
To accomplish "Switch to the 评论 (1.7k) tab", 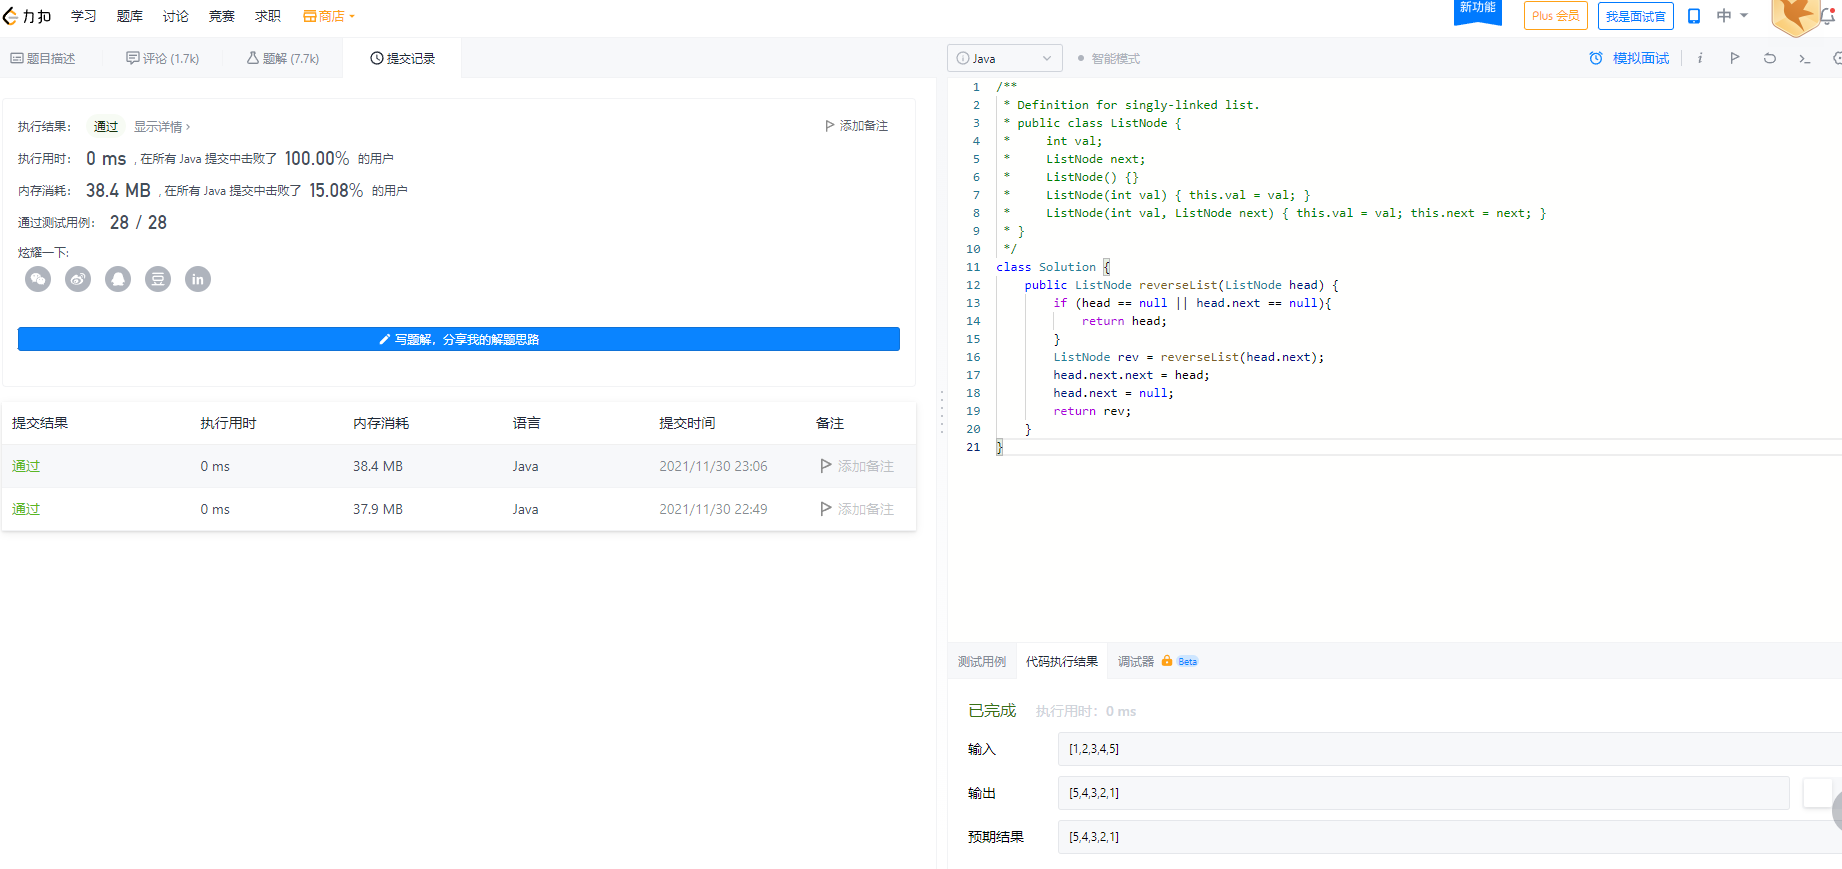I will pyautogui.click(x=162, y=58).
